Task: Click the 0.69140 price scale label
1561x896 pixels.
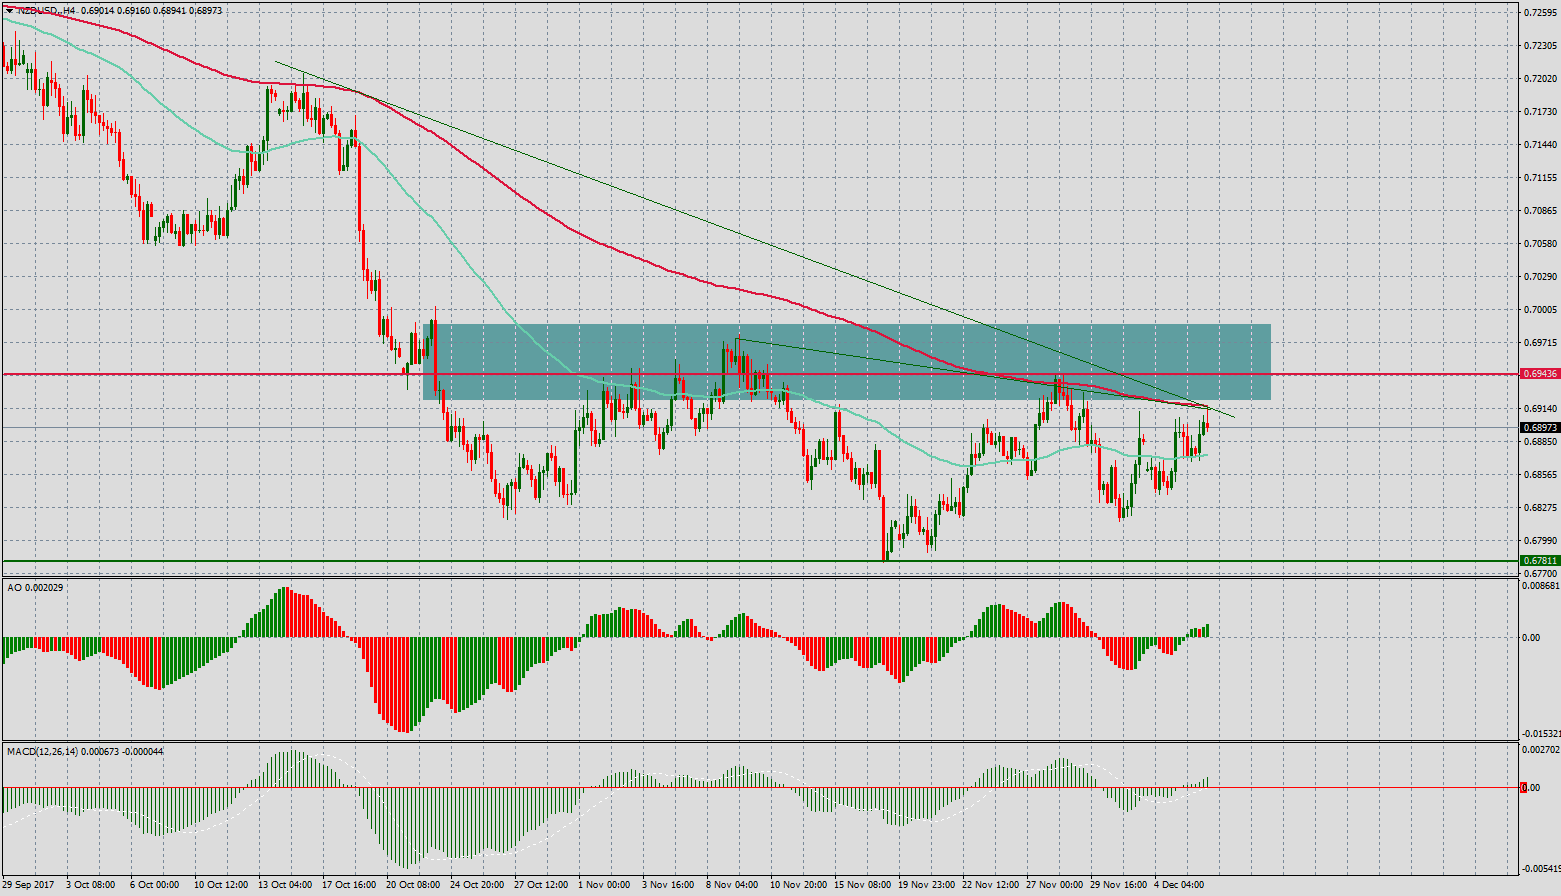Action: point(1539,409)
